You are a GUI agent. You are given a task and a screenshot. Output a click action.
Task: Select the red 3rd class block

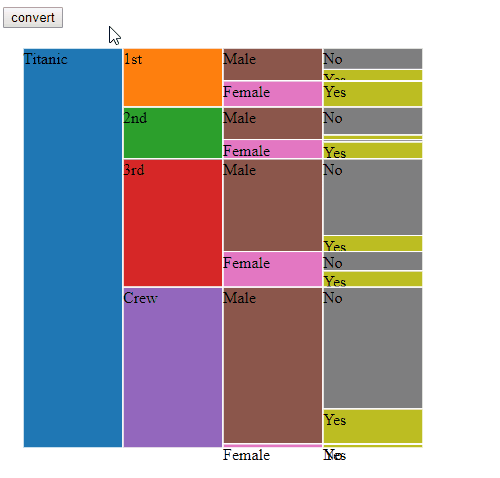[x=173, y=223]
